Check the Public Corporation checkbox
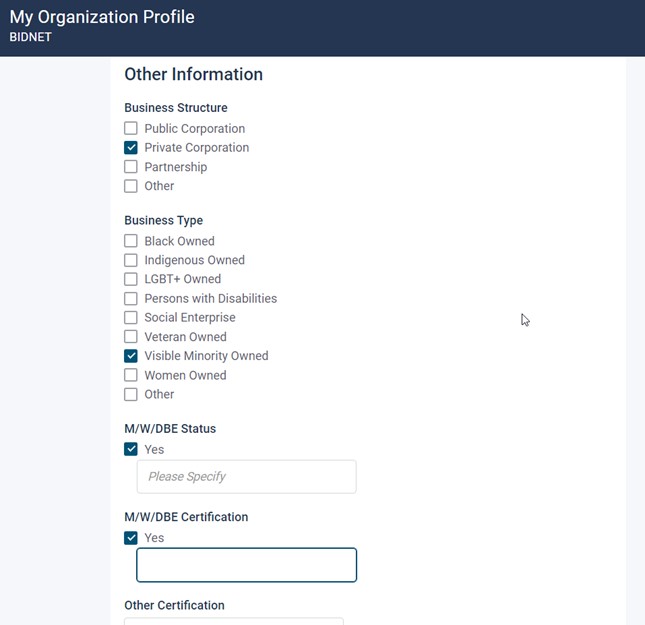 [131, 129]
